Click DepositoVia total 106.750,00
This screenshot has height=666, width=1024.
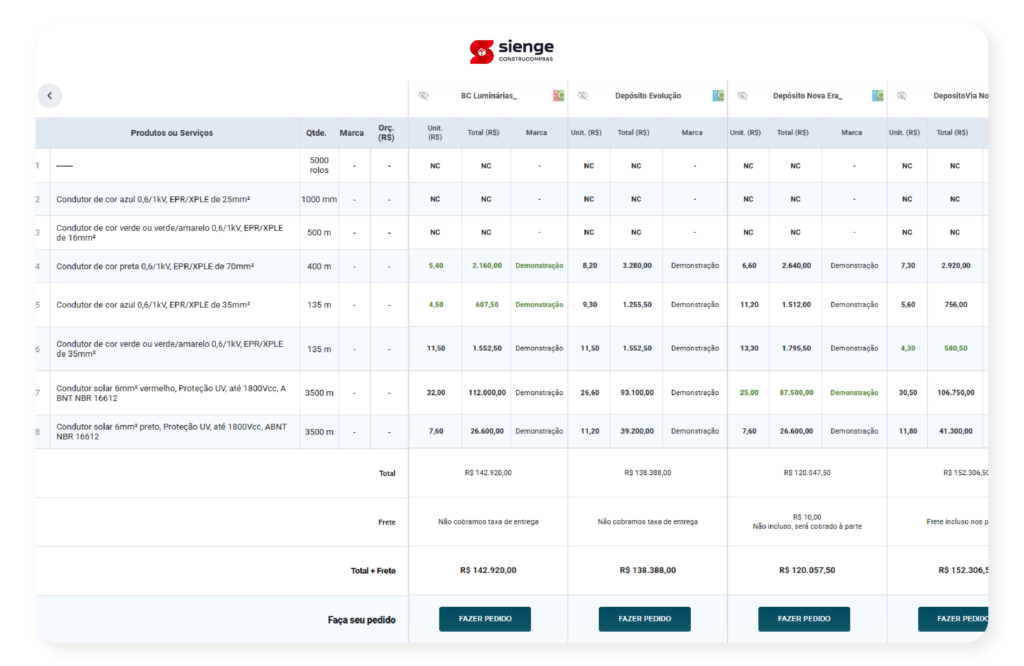[955, 392]
